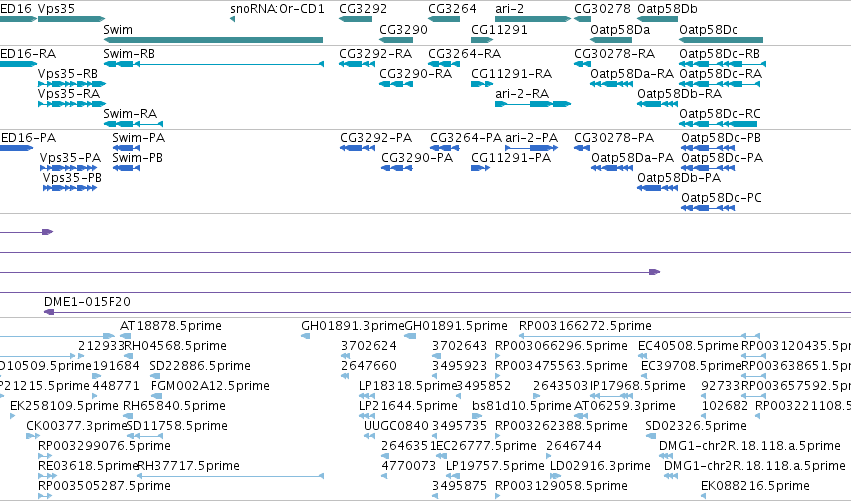
Task: Click the CG30278-RA transcript label
Action: coord(614,54)
